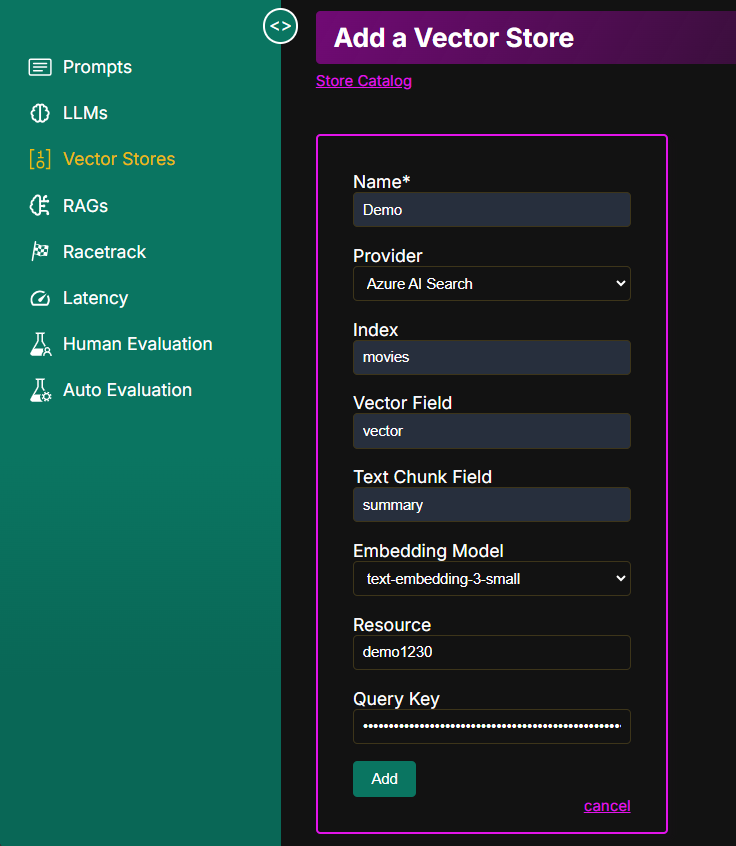Open the Embedding Model dropdown
Viewport: 736px width, 846px height.
point(492,578)
